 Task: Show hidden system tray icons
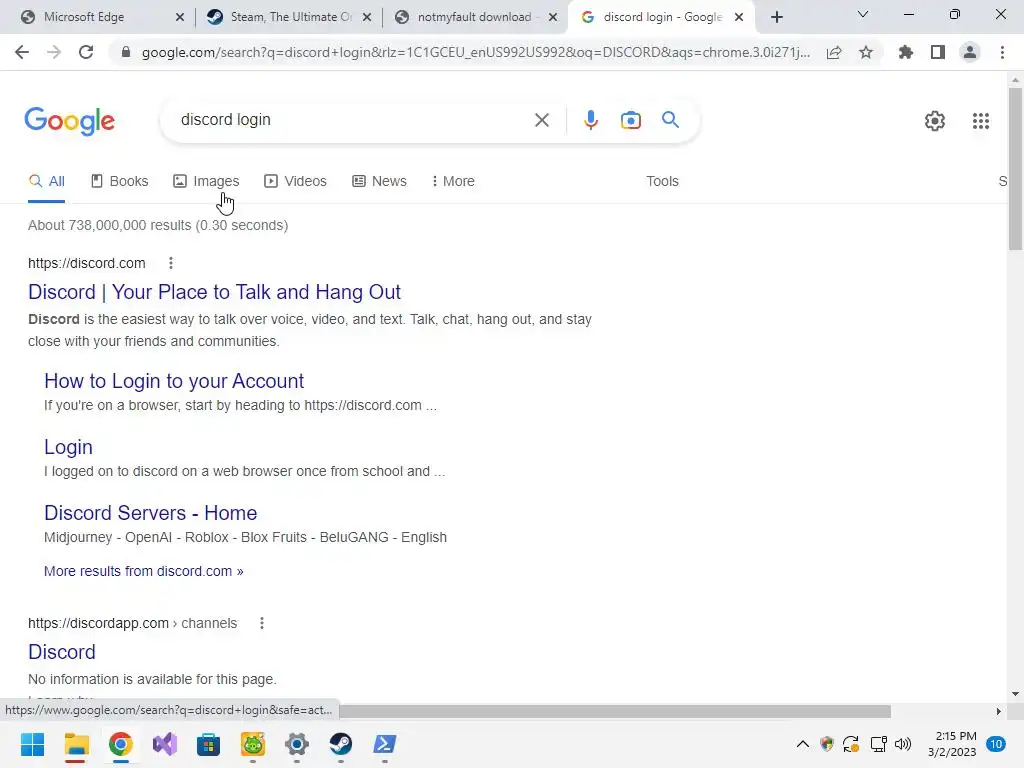(x=803, y=744)
